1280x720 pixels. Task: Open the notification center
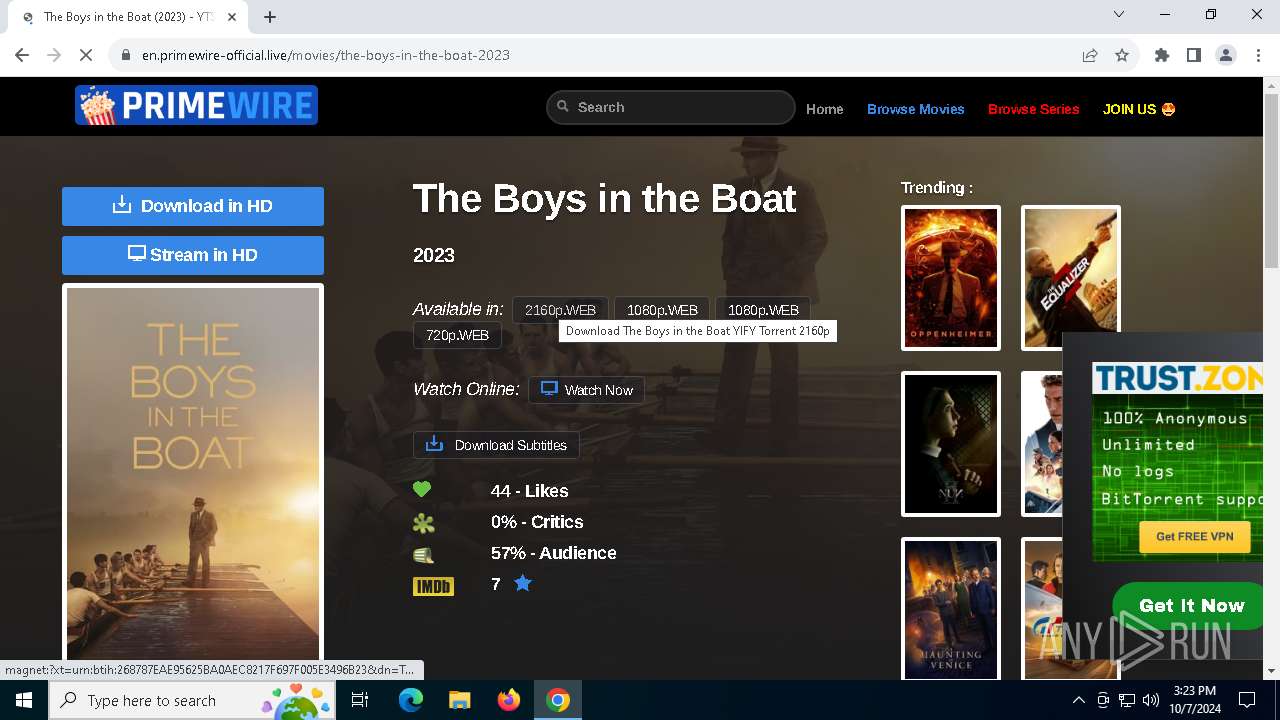1247,700
